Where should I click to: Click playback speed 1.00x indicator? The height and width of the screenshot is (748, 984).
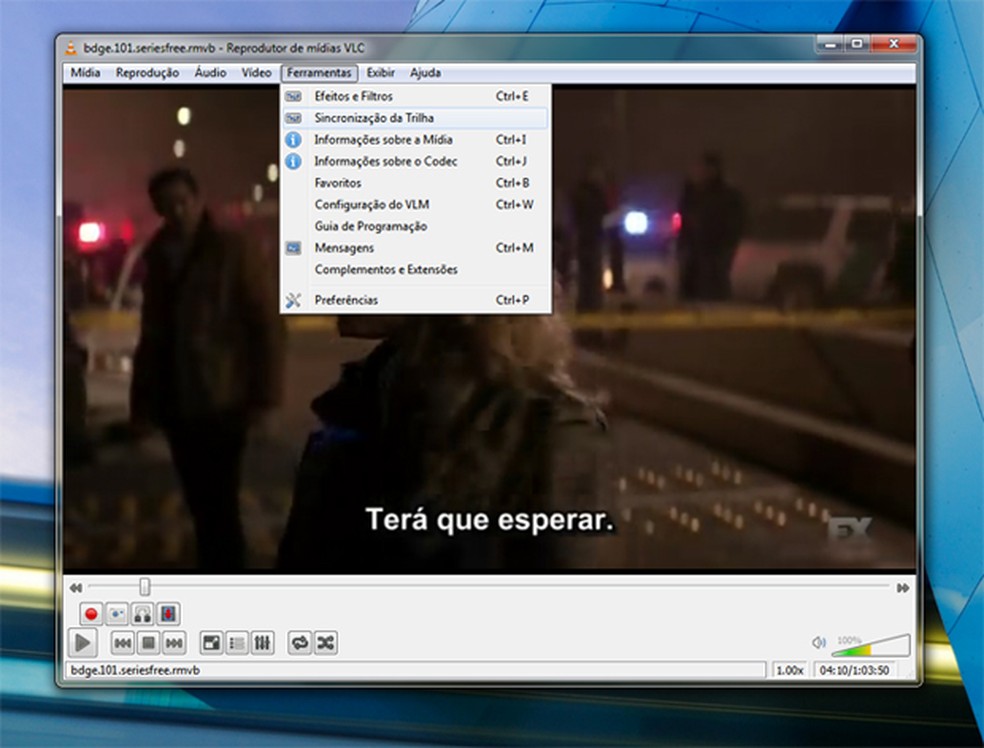click(x=790, y=671)
